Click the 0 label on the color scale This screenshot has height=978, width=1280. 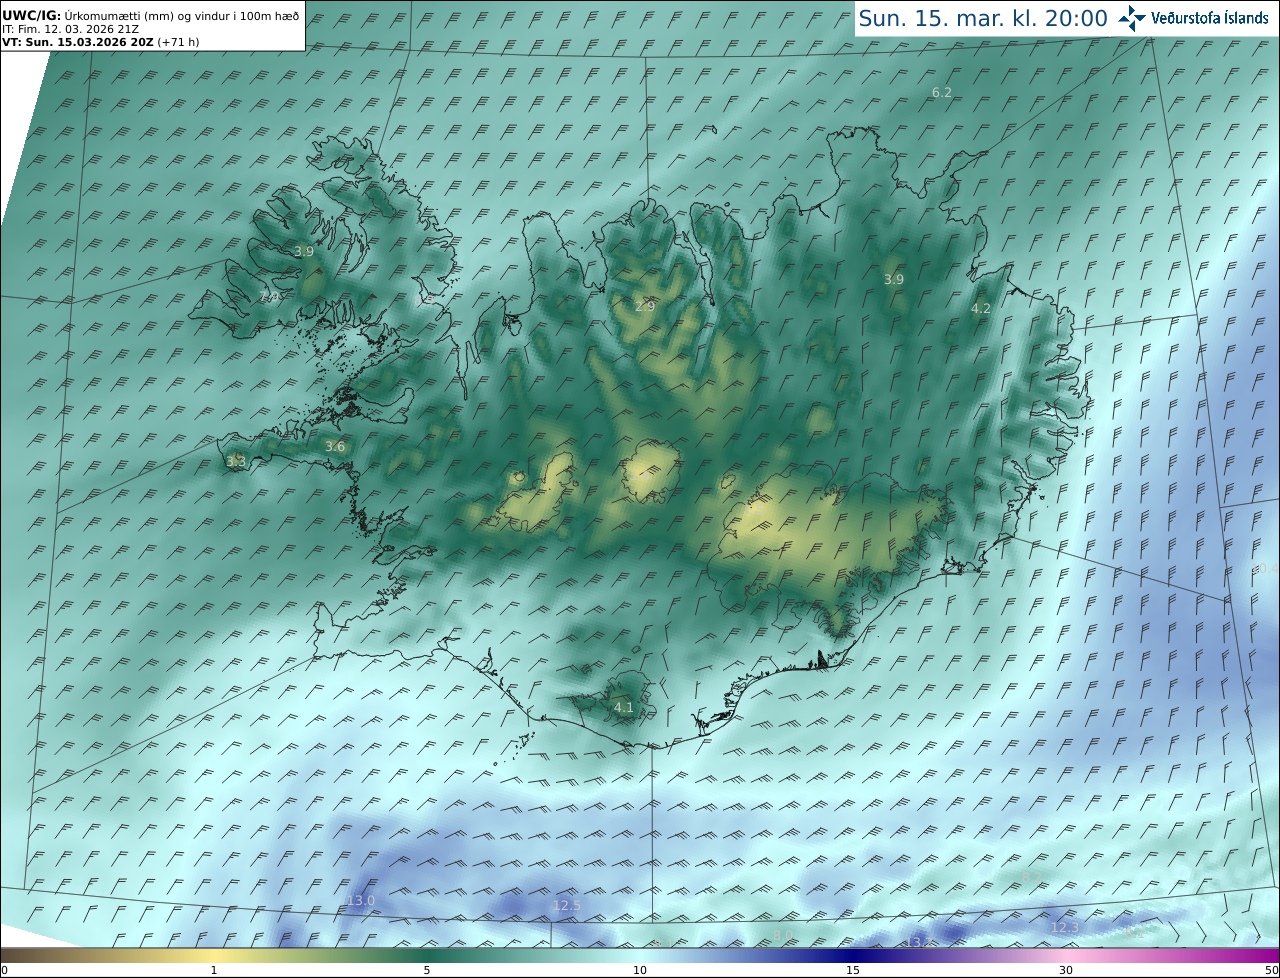click(x=4, y=970)
